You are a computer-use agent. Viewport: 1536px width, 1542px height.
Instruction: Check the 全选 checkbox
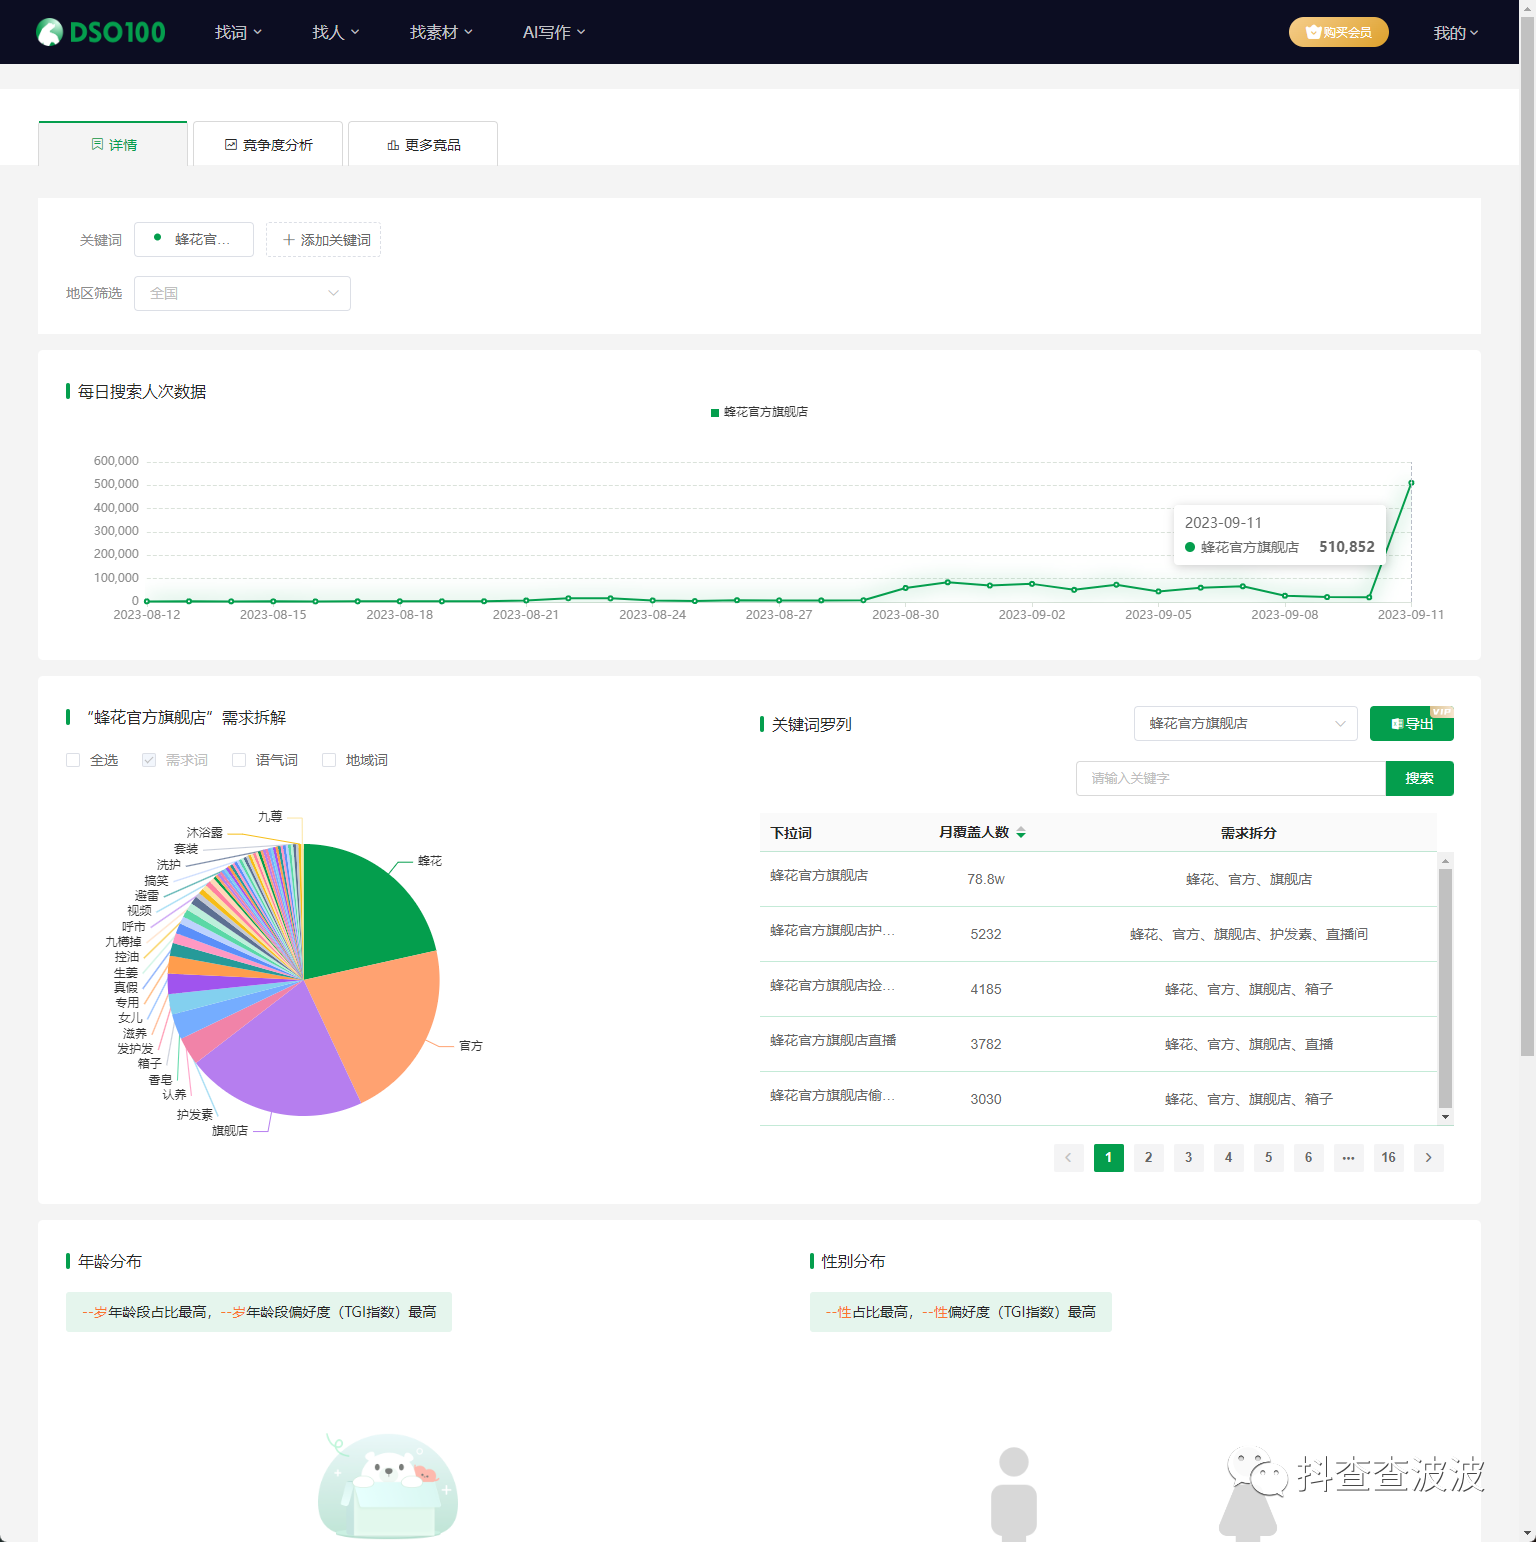[73, 760]
